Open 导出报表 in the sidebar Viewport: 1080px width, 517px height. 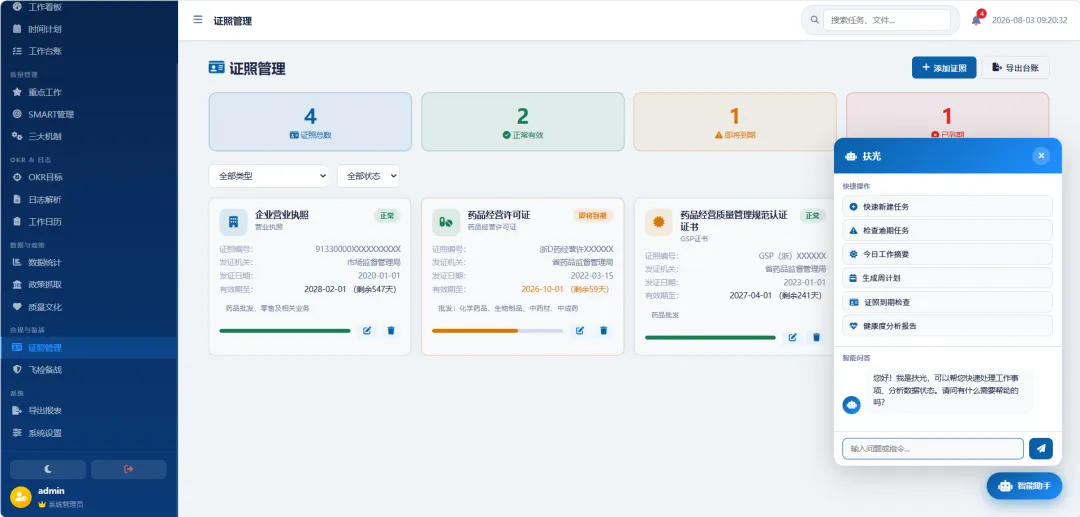tap(88, 410)
